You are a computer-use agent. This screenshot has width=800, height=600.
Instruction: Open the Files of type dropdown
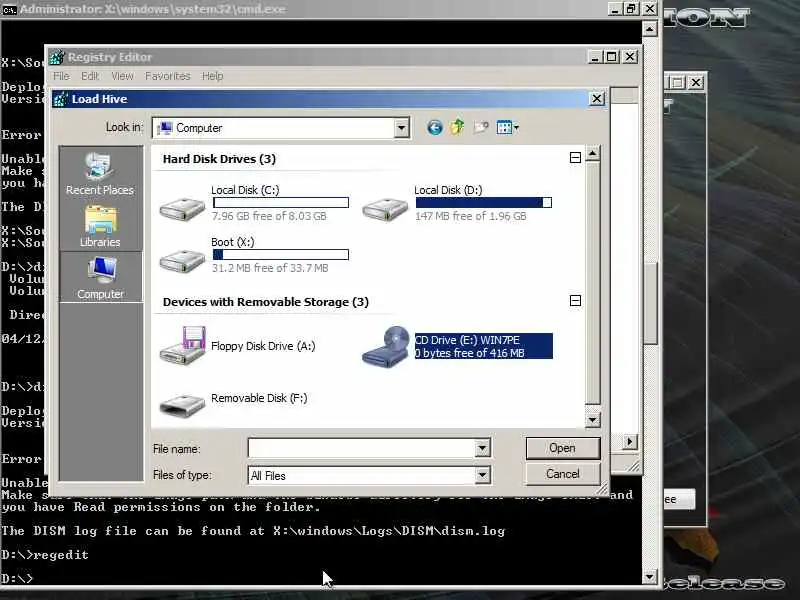coord(482,476)
